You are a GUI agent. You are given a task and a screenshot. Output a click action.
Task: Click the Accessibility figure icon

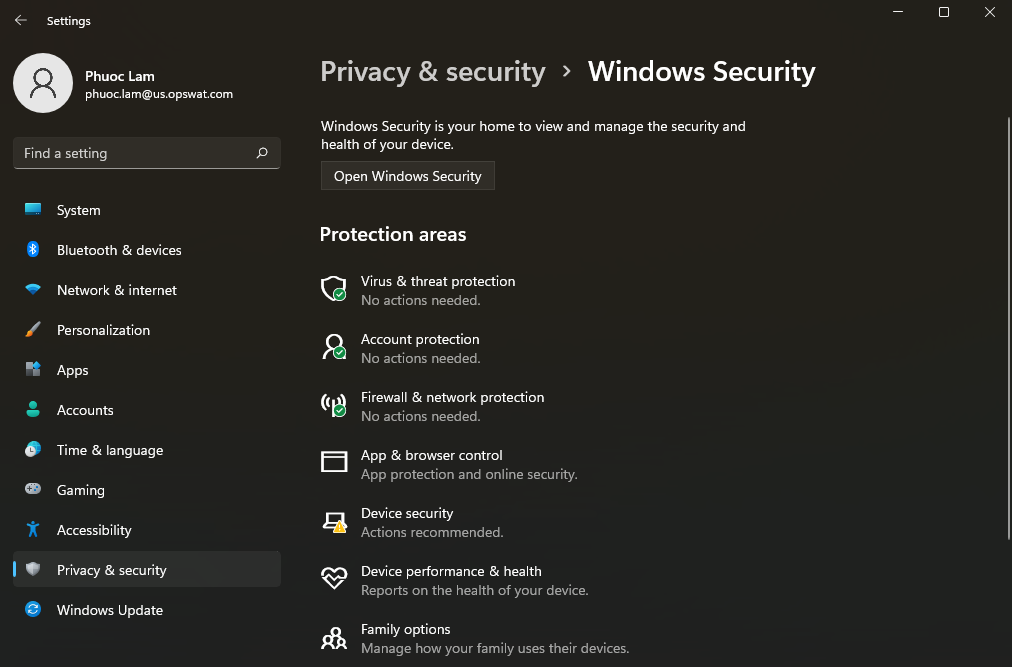tap(33, 529)
